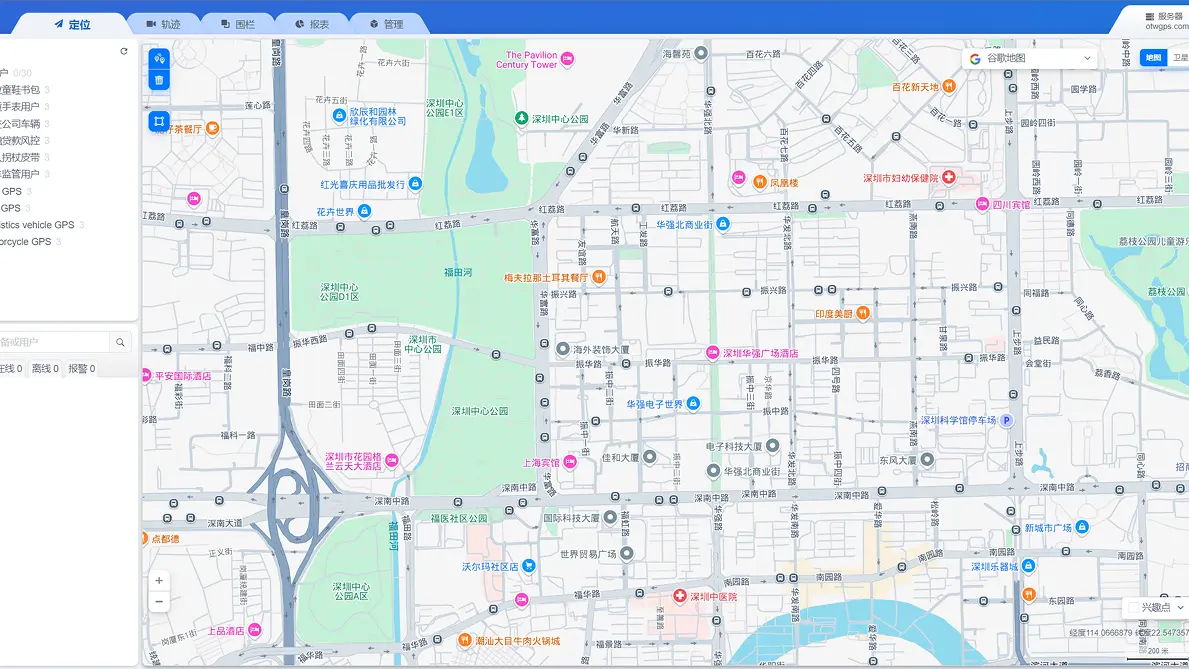
Task: Click the device or user search field
Action: pyautogui.click(x=55, y=343)
